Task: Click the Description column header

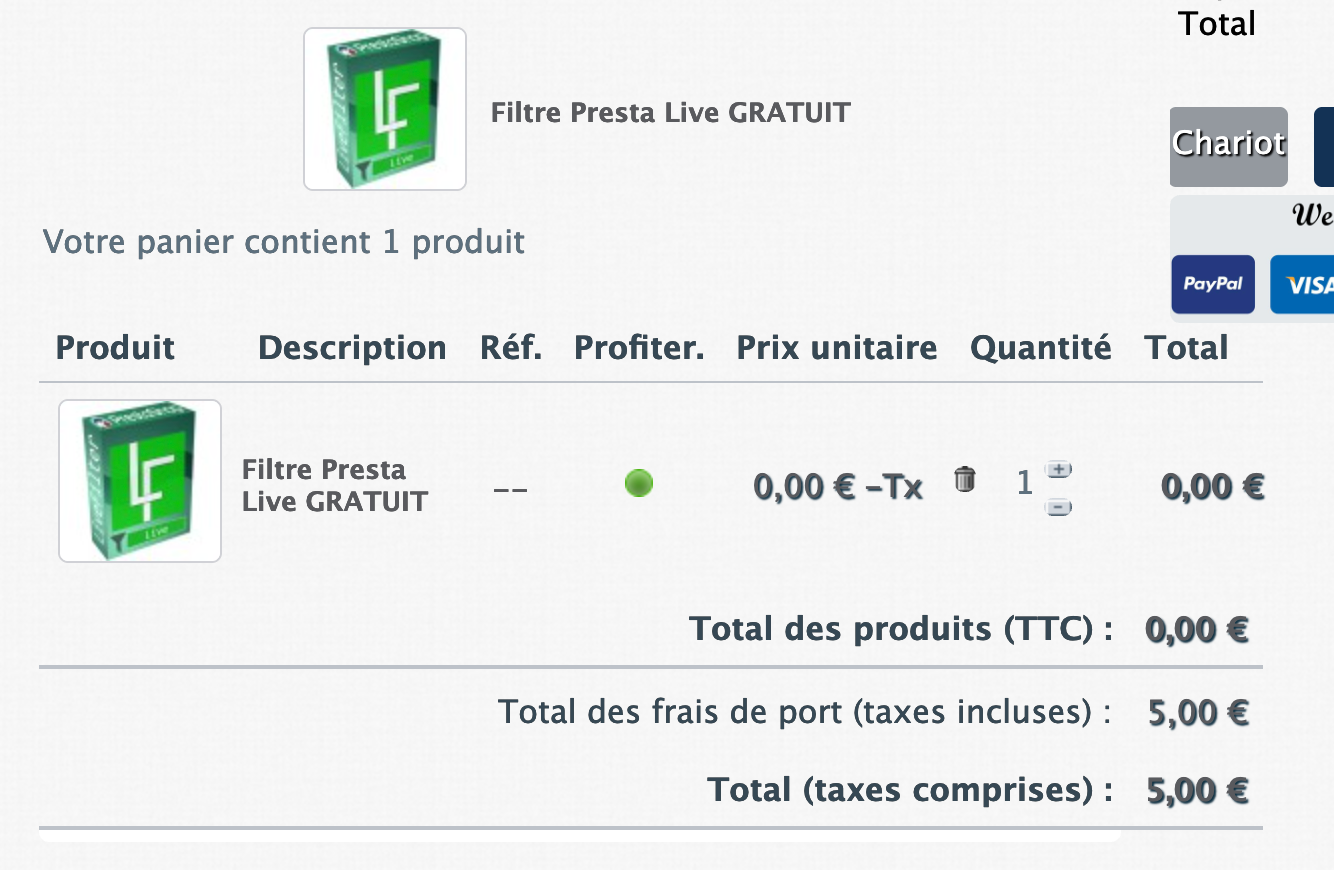Action: pos(352,348)
